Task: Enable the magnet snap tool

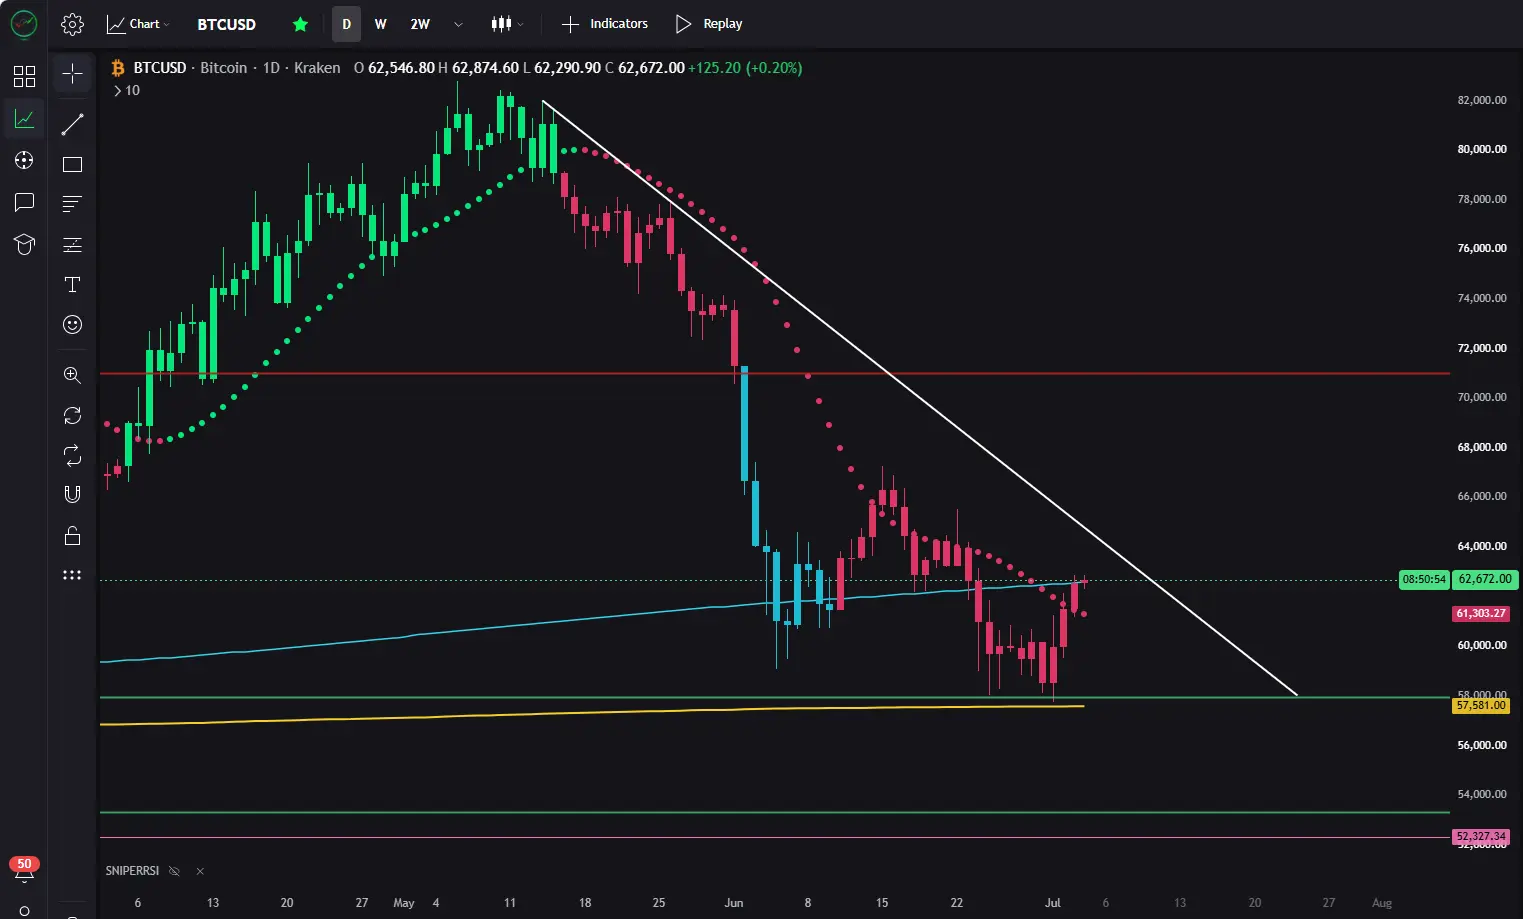Action: click(72, 494)
